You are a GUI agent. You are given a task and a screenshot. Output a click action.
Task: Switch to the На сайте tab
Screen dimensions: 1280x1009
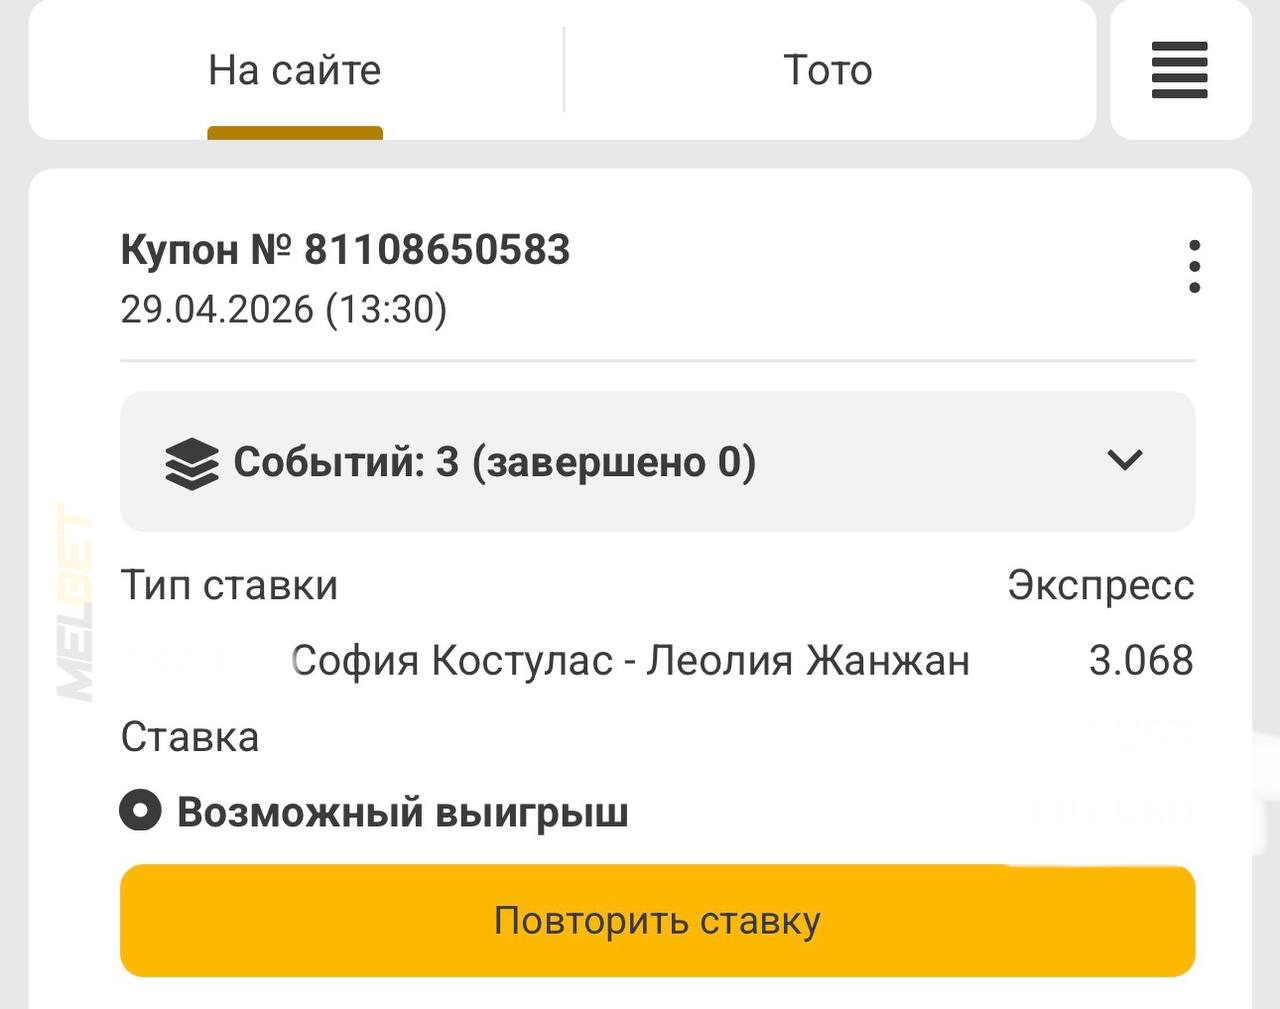click(295, 70)
